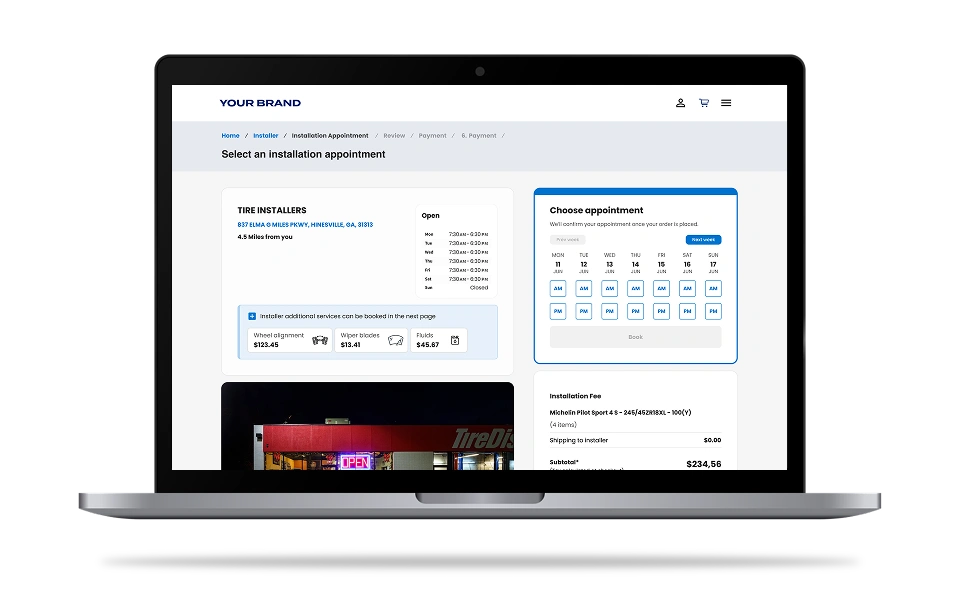Select the AM slot for Monday 11
The width and height of the screenshot is (960, 607).
click(558, 288)
